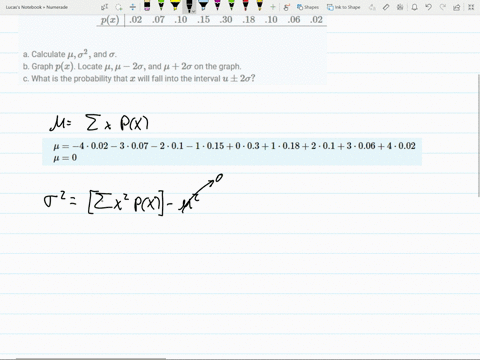This screenshot has width=480, height=360.
Task: Select the light blue highlighter
Action: point(203,5)
